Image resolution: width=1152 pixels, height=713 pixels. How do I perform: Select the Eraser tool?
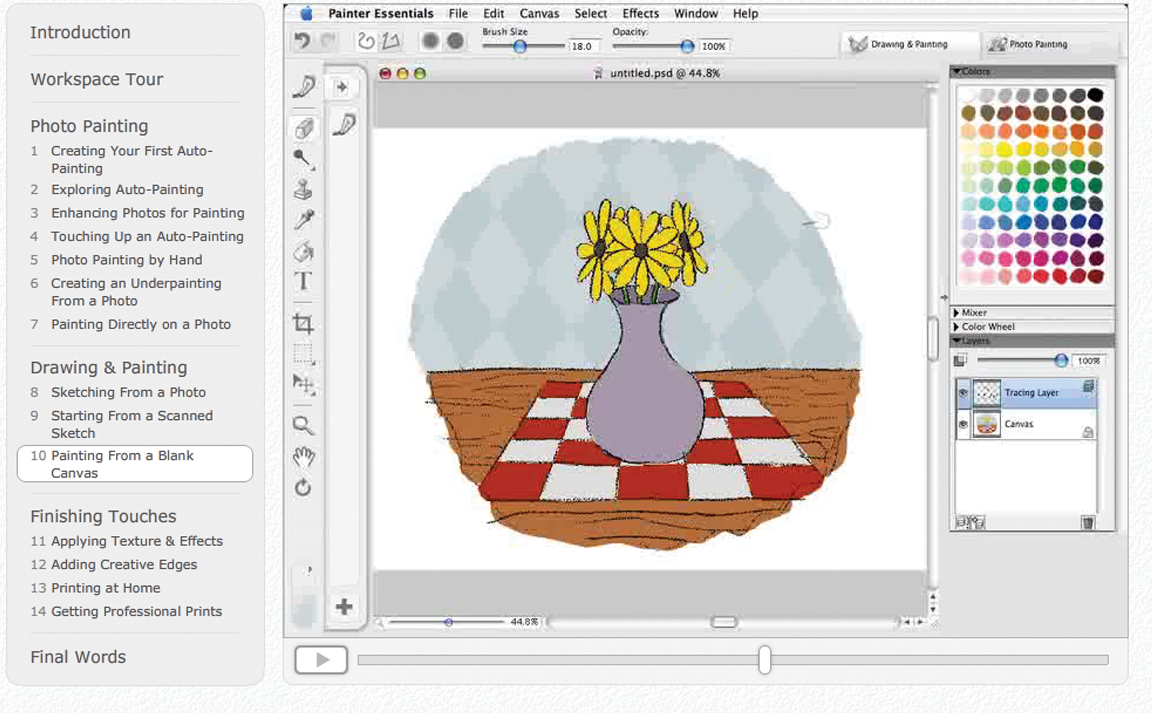304,128
